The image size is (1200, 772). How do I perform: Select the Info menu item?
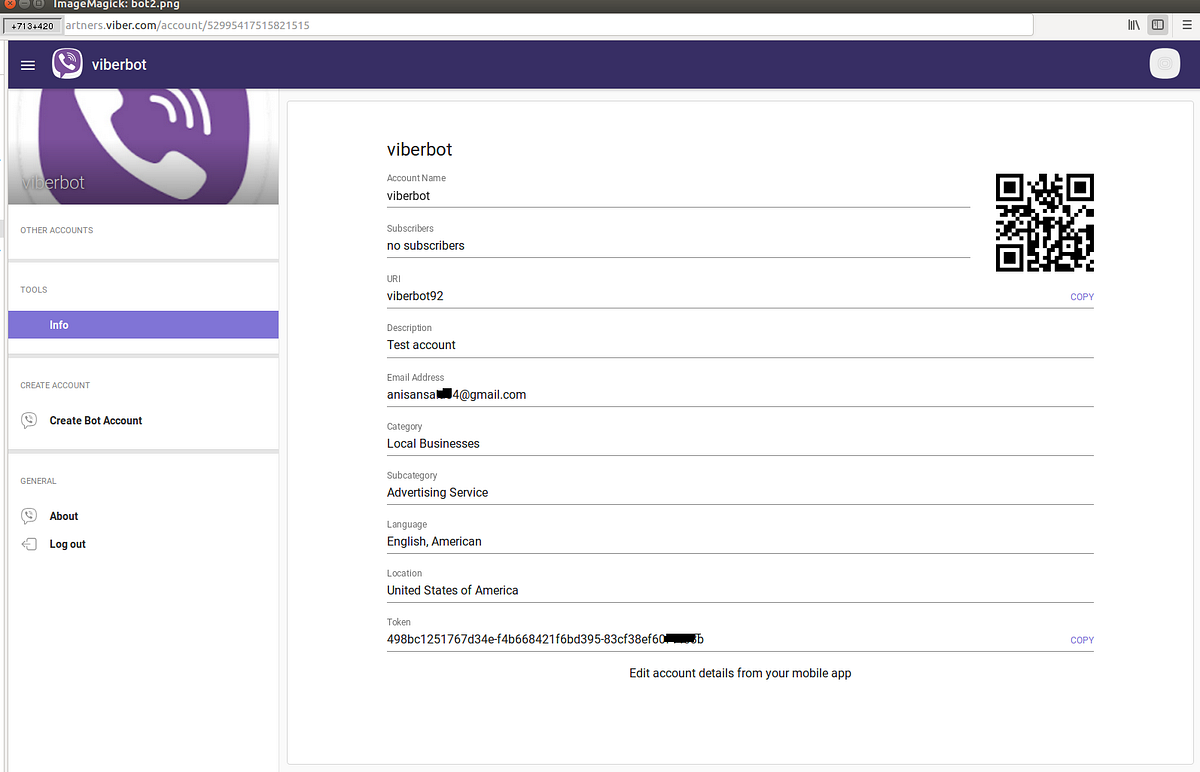click(x=143, y=325)
